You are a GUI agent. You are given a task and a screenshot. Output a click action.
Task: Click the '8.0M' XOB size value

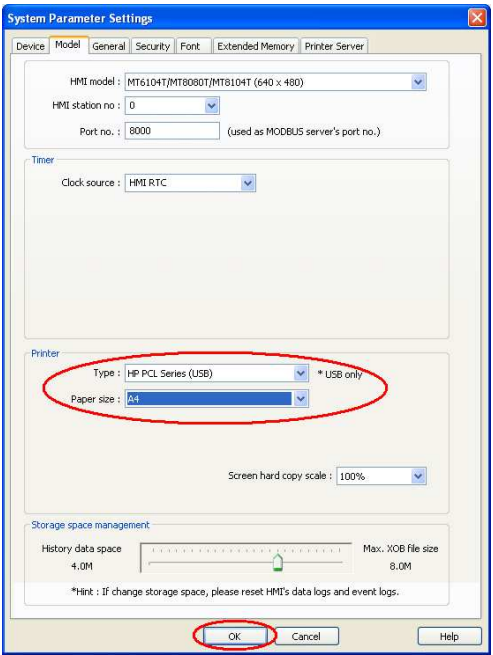400,566
